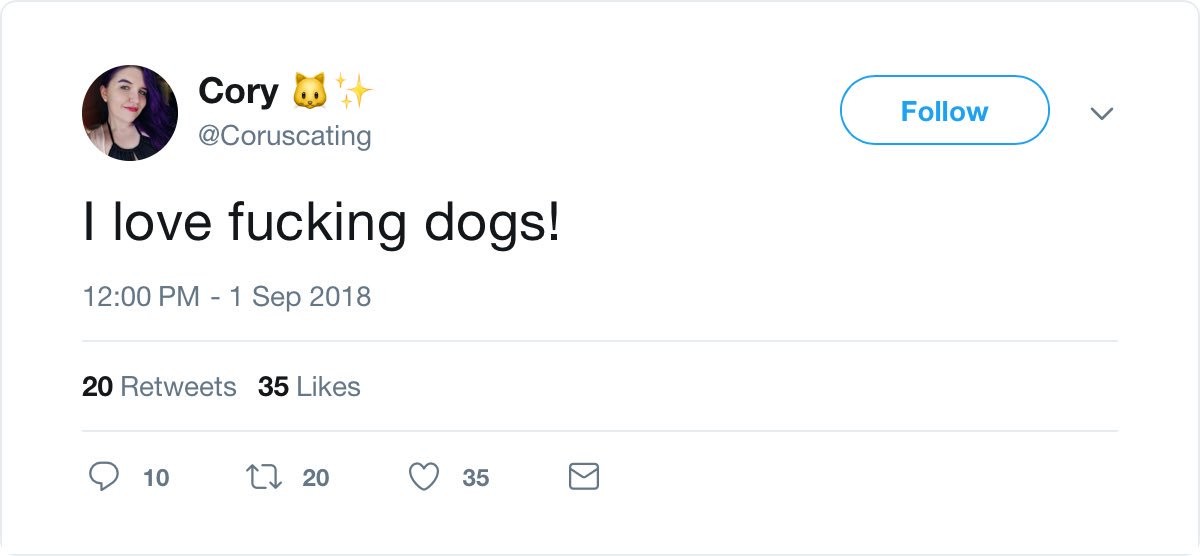The height and width of the screenshot is (556, 1200).
Task: Click the count 20 beside retweet icon
Action: pyautogui.click(x=315, y=478)
